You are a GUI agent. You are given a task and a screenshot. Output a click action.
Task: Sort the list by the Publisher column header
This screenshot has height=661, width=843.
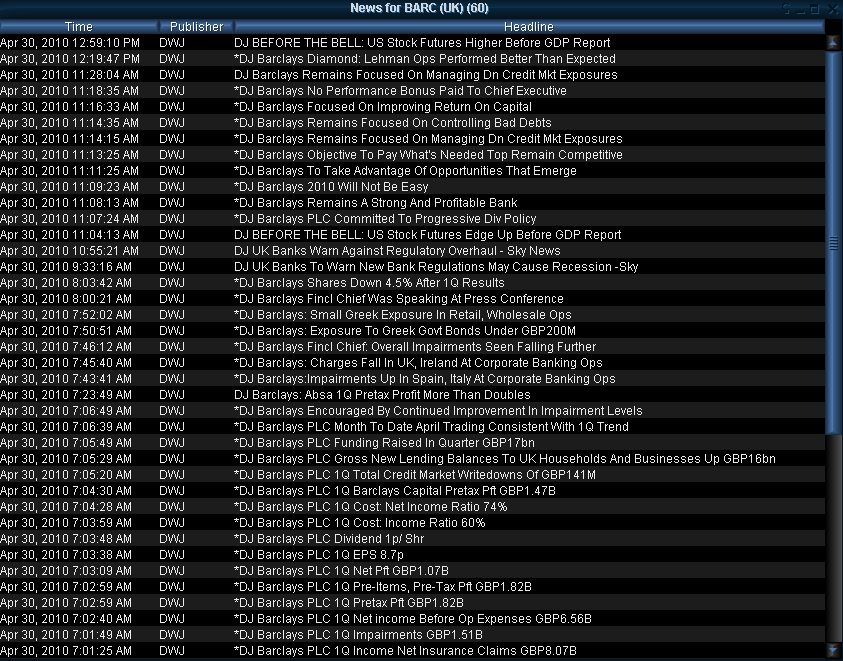(x=196, y=26)
